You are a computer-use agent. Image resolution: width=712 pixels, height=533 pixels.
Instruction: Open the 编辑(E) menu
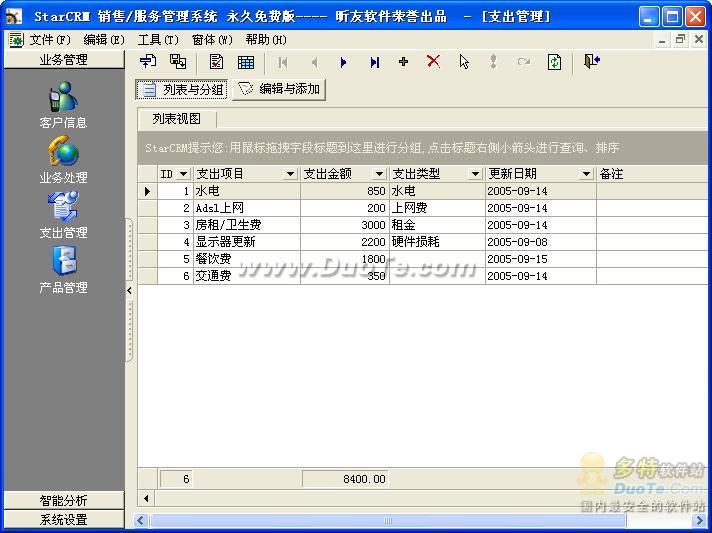[x=104, y=40]
